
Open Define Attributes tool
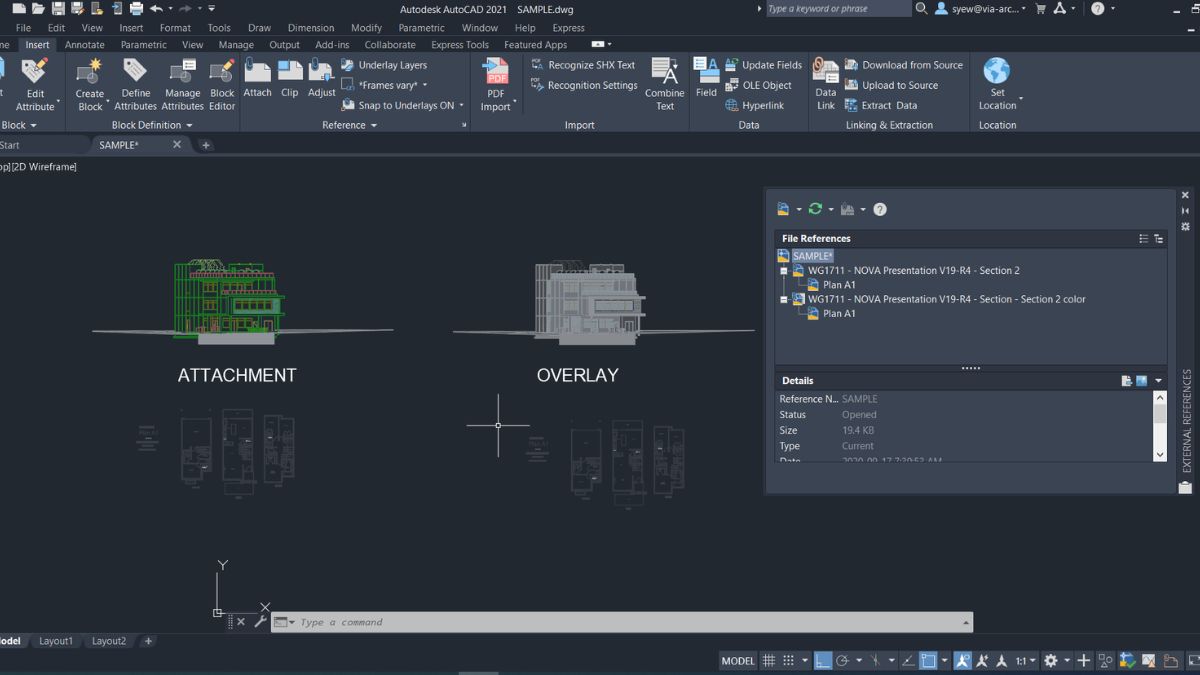(135, 84)
